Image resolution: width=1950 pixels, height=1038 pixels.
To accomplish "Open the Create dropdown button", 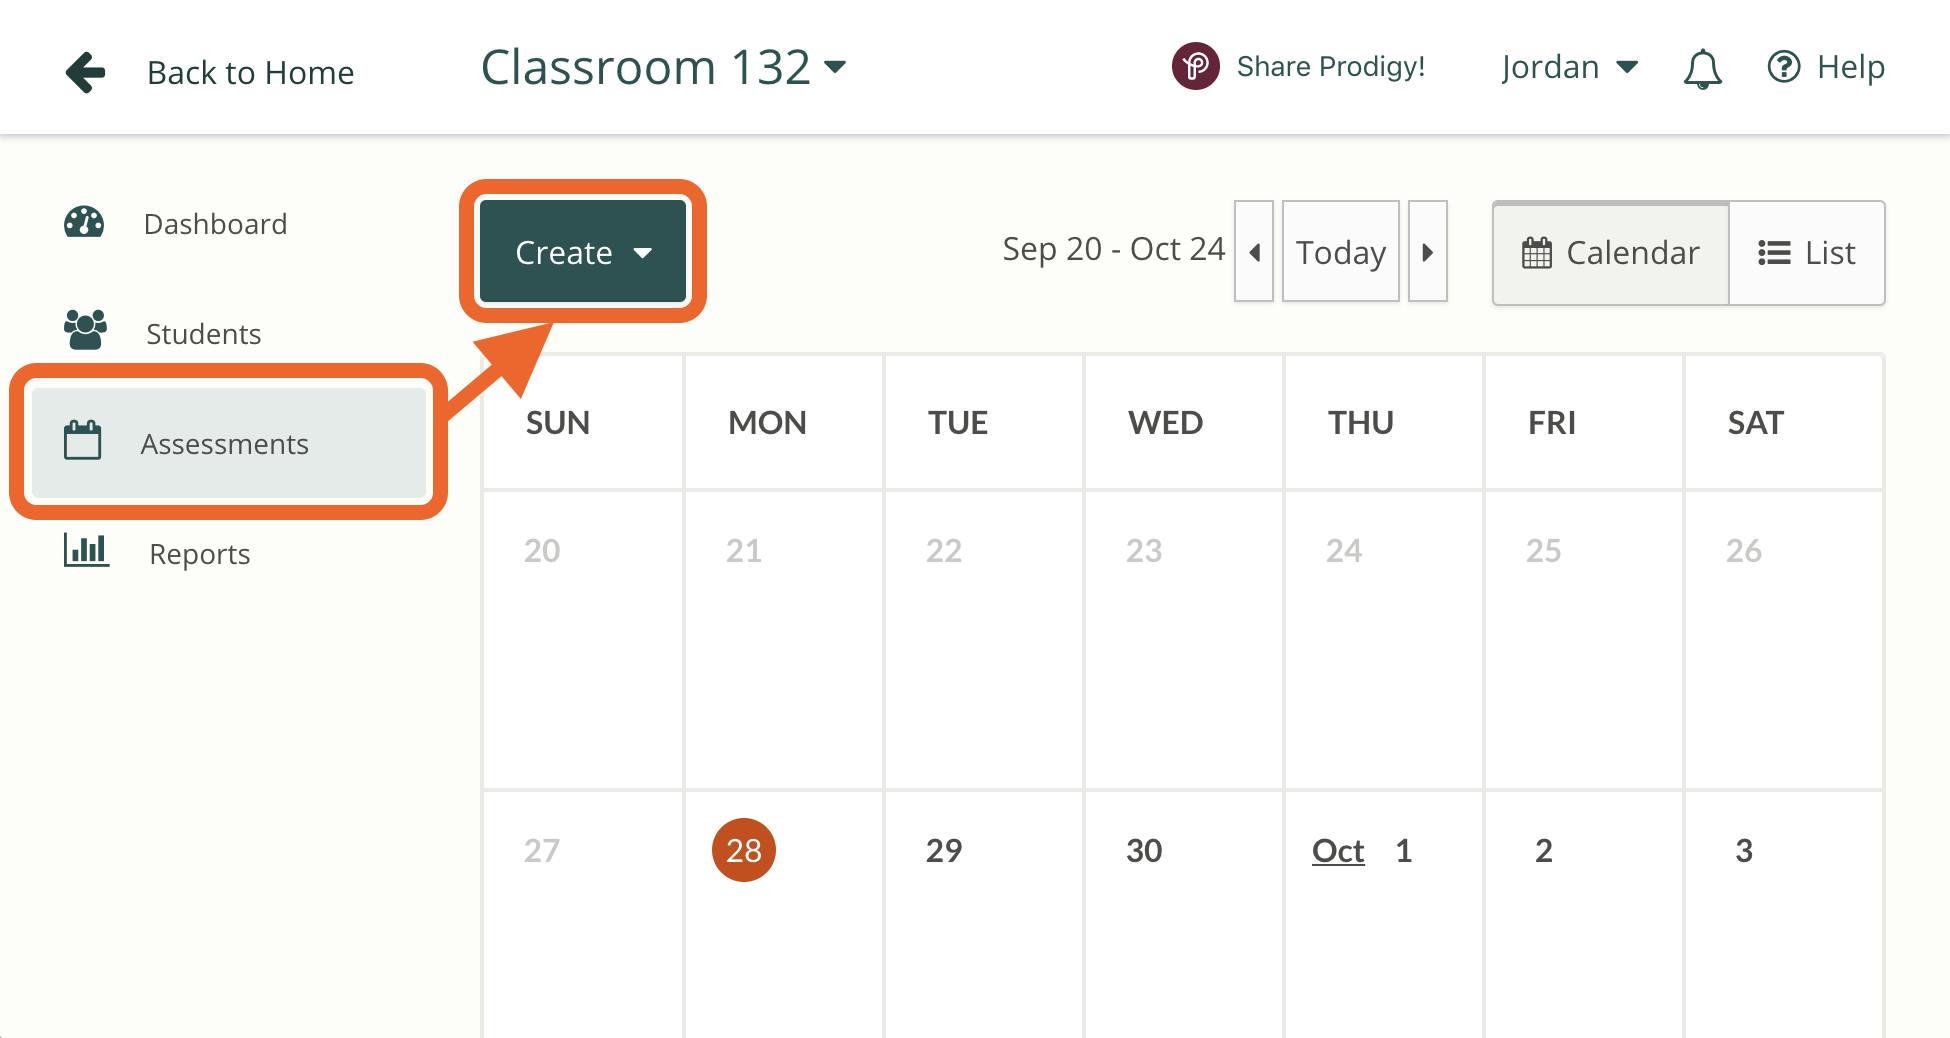I will pos(583,252).
